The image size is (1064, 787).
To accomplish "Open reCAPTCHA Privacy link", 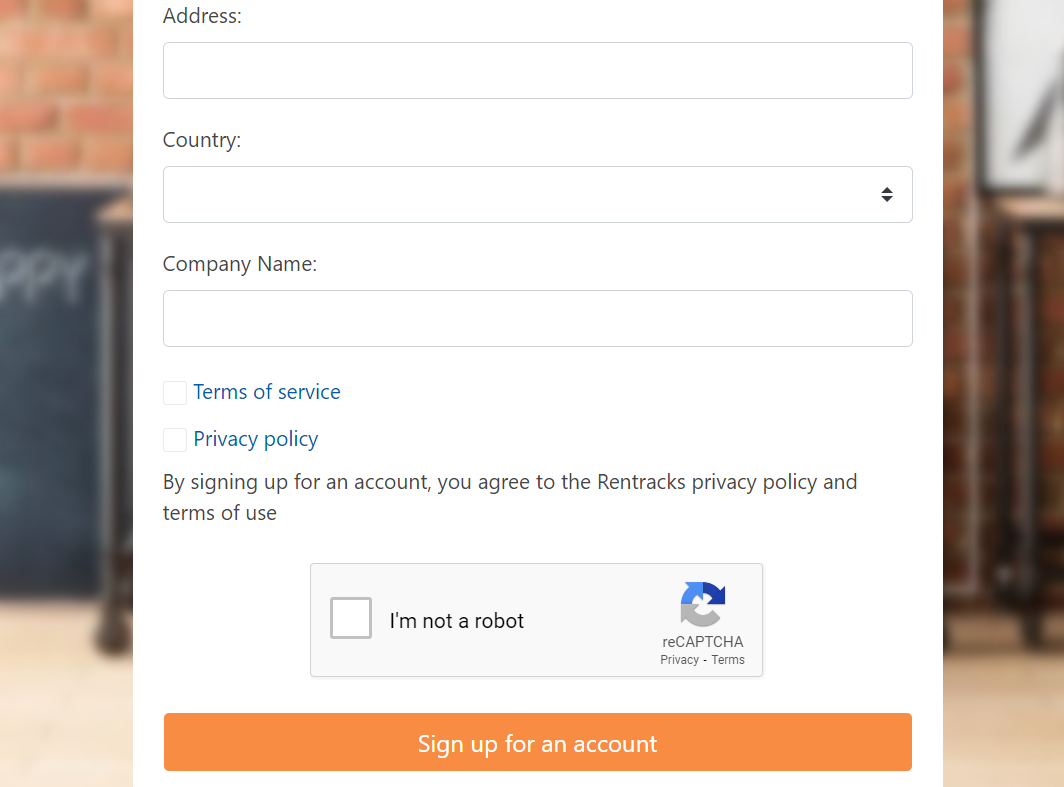I will pyautogui.click(x=679, y=659).
